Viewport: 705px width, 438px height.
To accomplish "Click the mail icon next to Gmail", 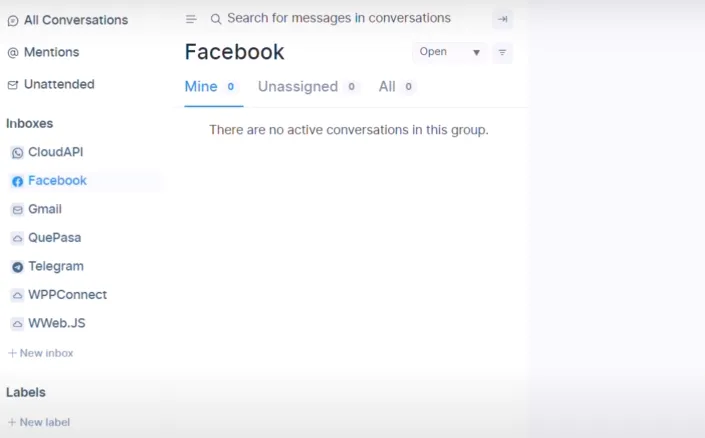I will pyautogui.click(x=17, y=210).
